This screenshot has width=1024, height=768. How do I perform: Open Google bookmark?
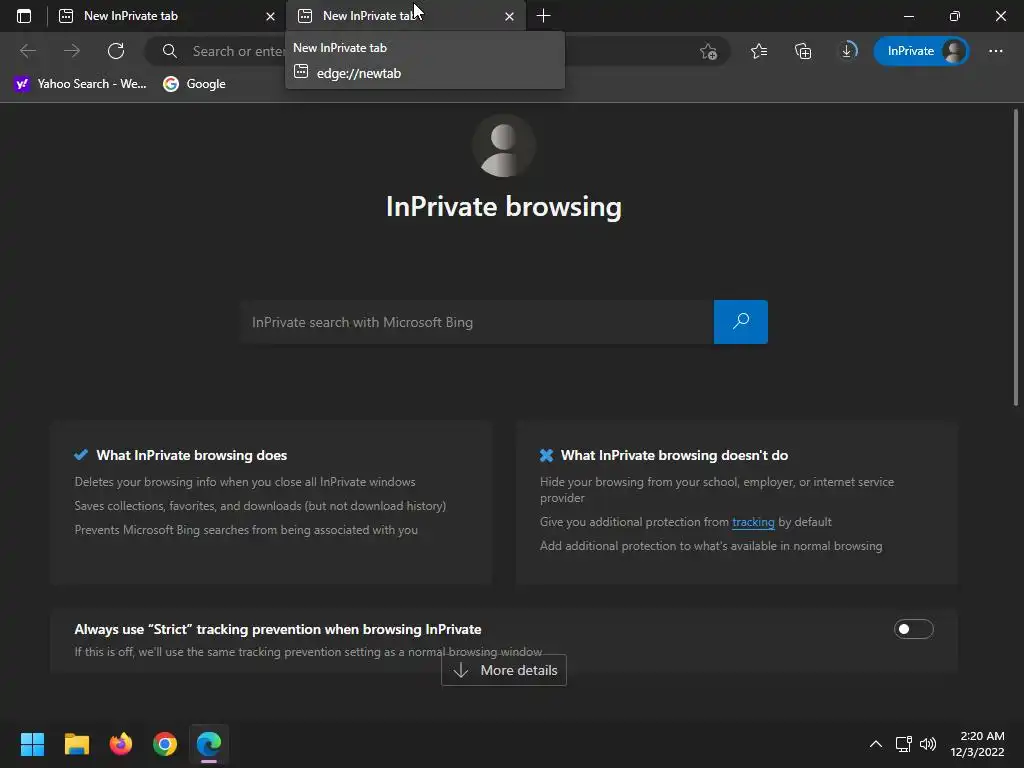[195, 84]
